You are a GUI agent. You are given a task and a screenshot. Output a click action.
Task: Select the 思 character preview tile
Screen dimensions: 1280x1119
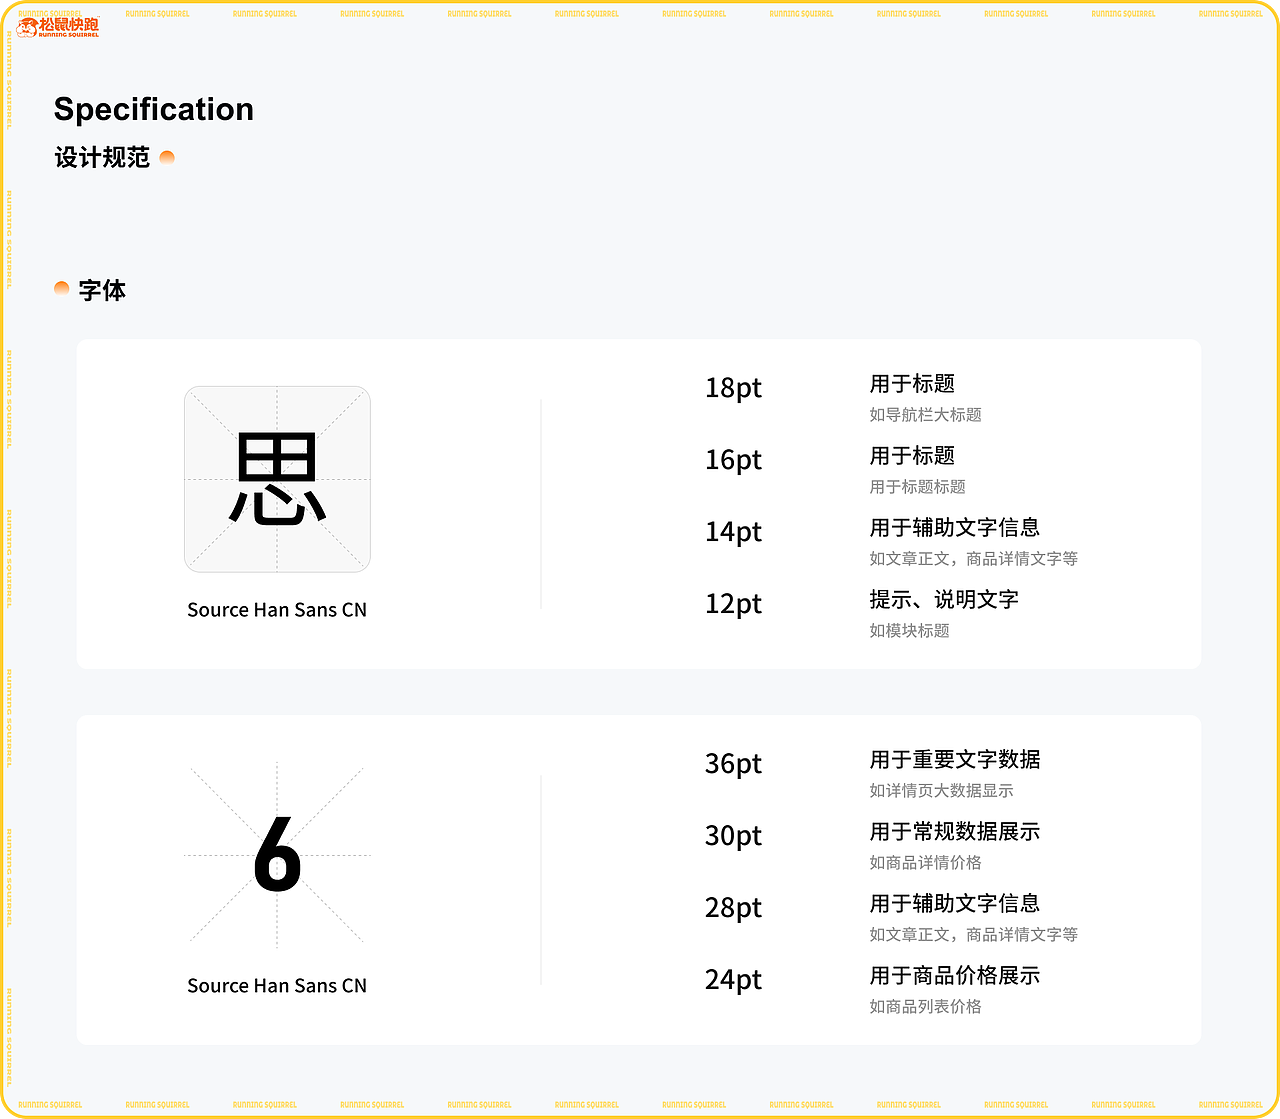point(277,479)
